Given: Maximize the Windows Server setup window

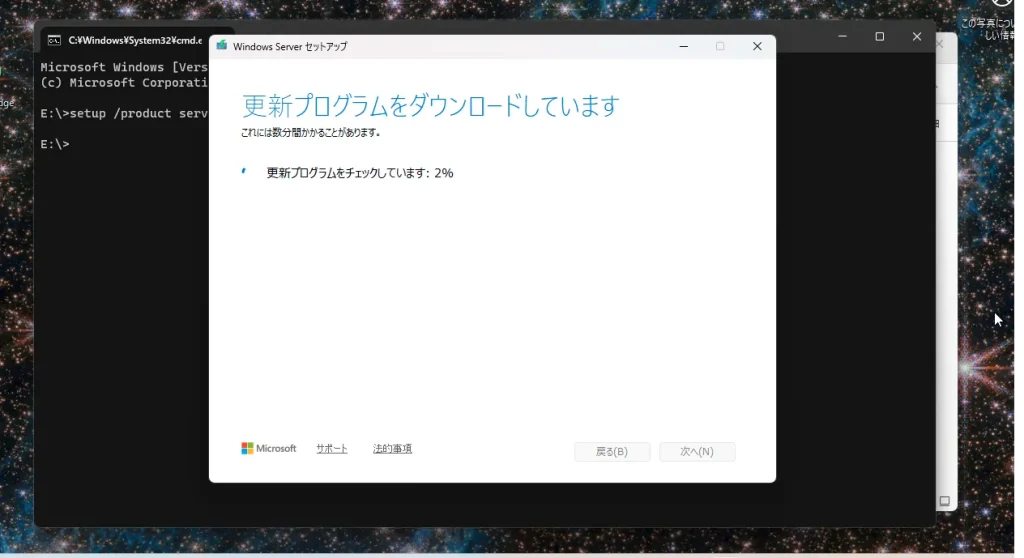Looking at the screenshot, I should pyautogui.click(x=720, y=46).
